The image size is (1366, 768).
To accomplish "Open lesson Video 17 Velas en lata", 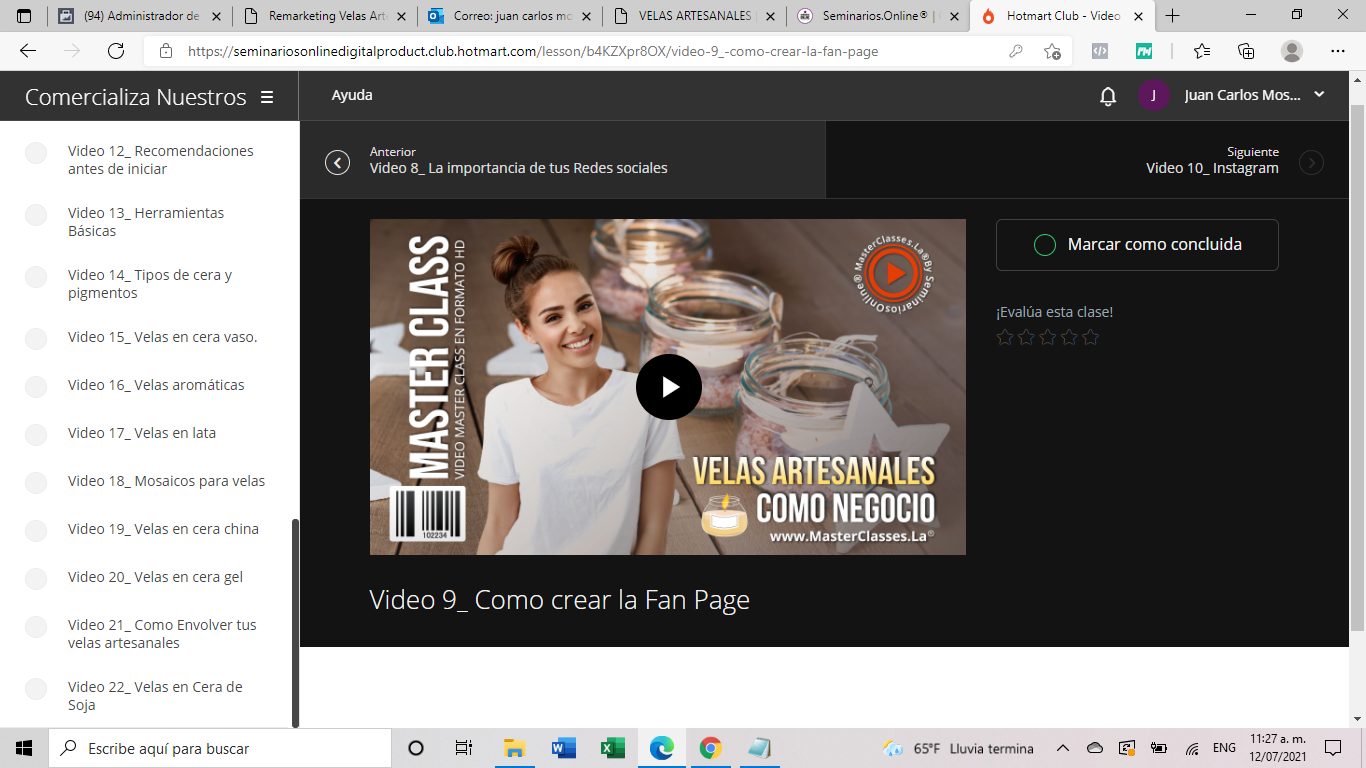I will [x=142, y=433].
